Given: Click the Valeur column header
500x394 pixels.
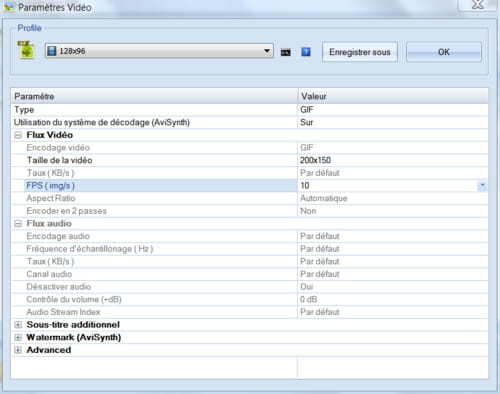Looking at the screenshot, I should tap(393, 96).
